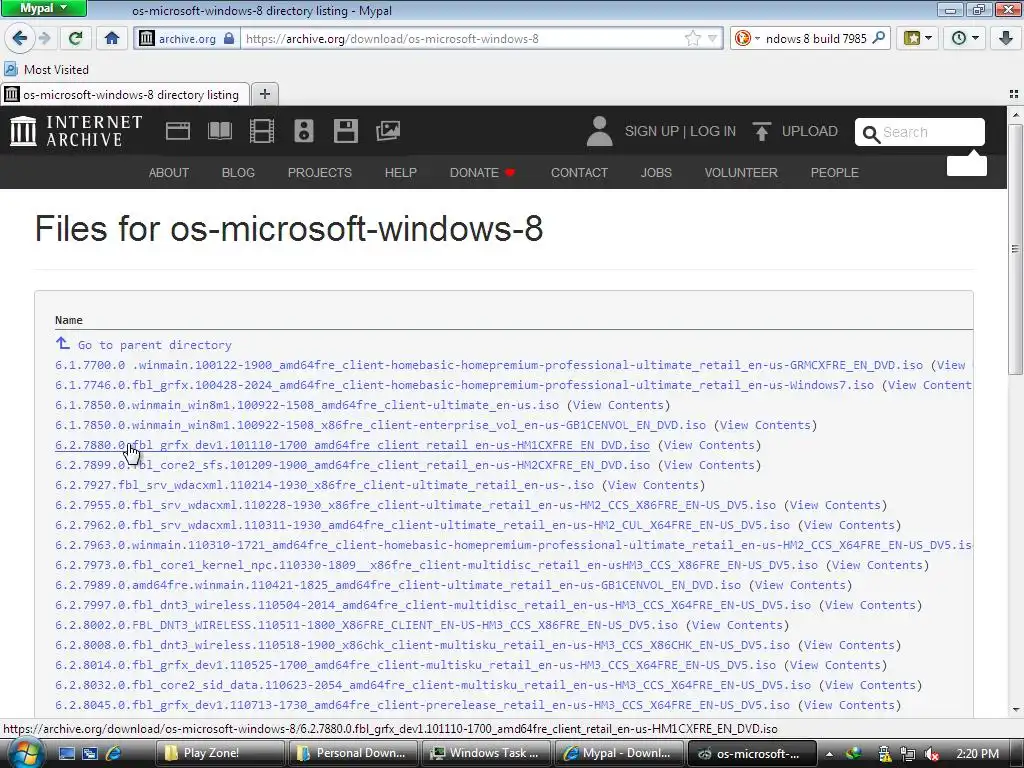Open the BLOG menu item
The width and height of the screenshot is (1024, 768).
238,172
